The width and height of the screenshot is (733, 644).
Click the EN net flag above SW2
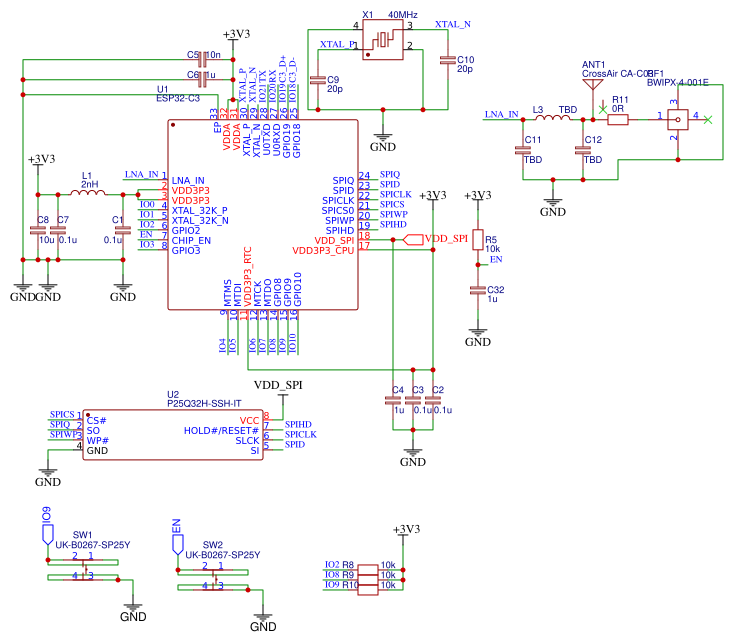(x=178, y=545)
